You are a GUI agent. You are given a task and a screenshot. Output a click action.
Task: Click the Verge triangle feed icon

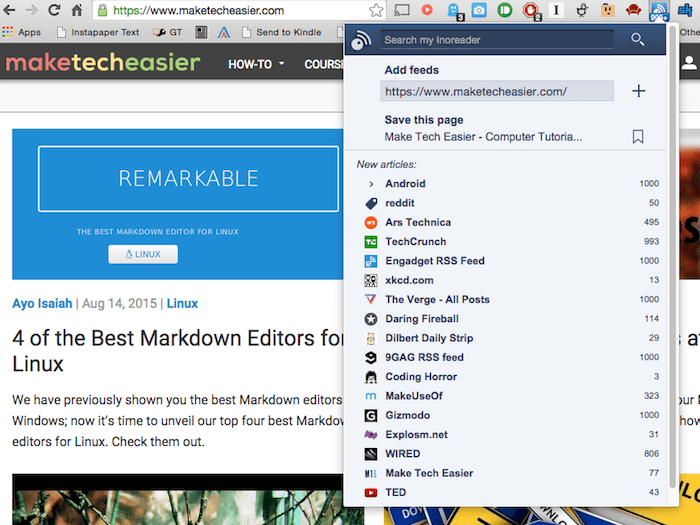[371, 299]
